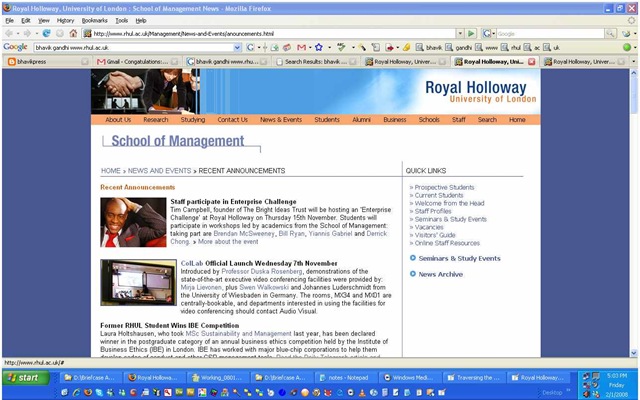Image resolution: width=640 pixels, height=400 pixels.
Task: Open the Help menu
Action: coord(141,20)
